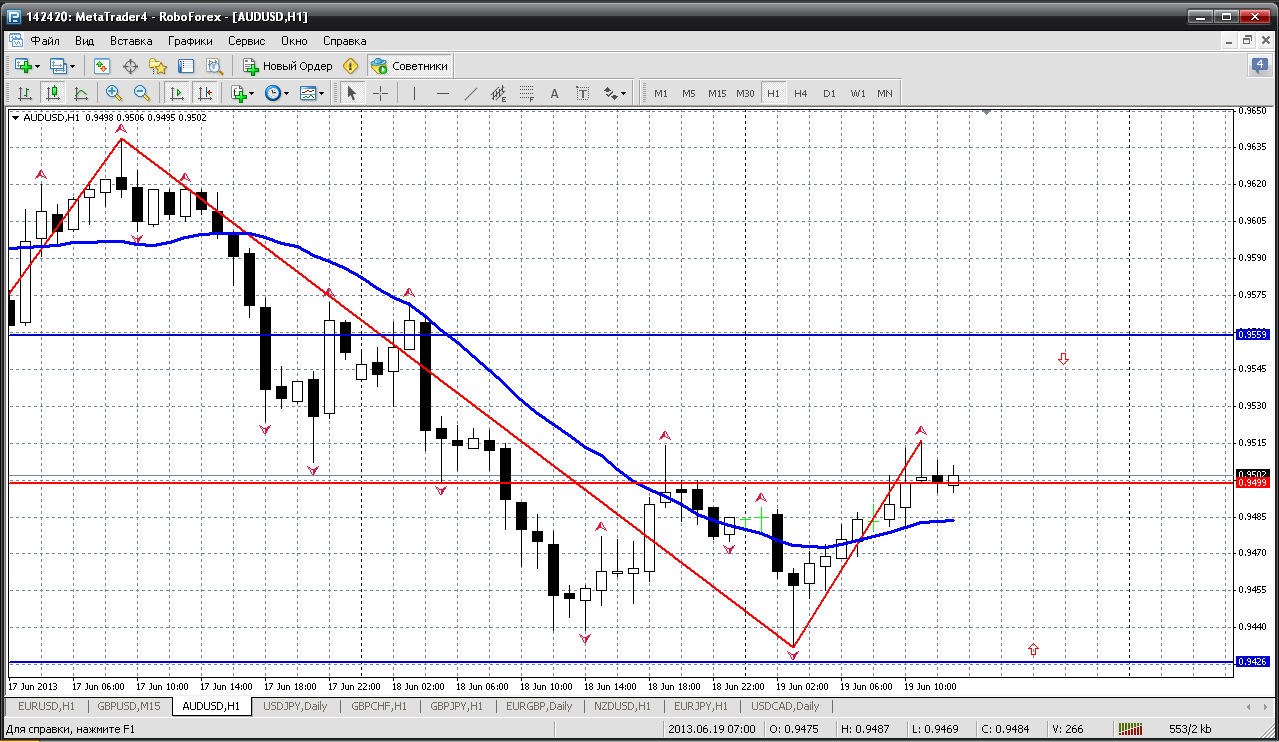Switch chart to candlesticks mode
Screen dimensions: 1279x742
point(53,93)
